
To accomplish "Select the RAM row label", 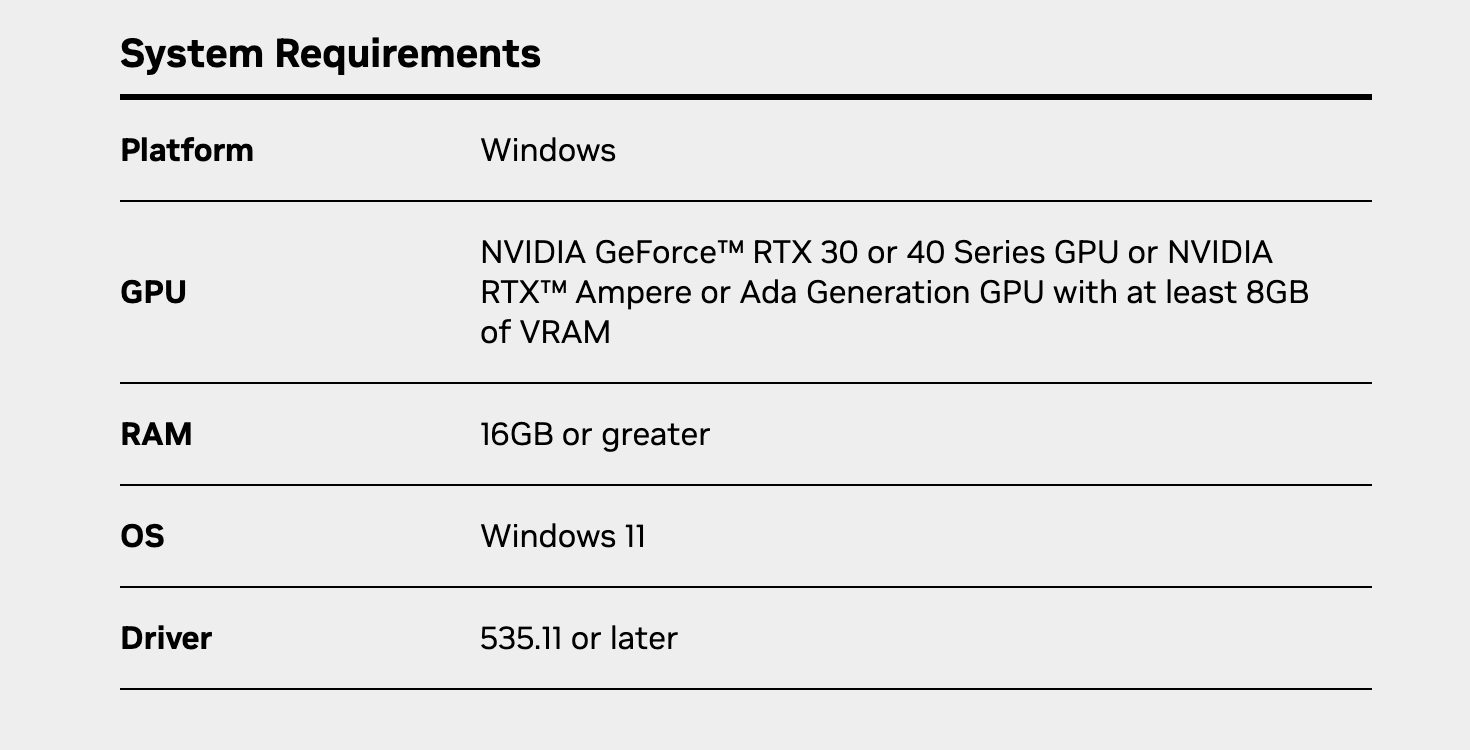I will point(156,434).
